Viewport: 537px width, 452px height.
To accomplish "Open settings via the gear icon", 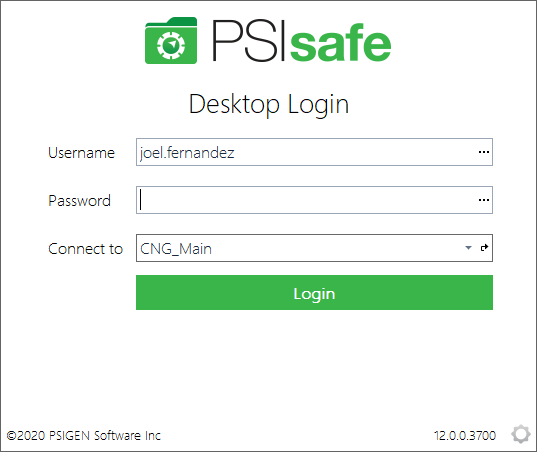I will 521,434.
